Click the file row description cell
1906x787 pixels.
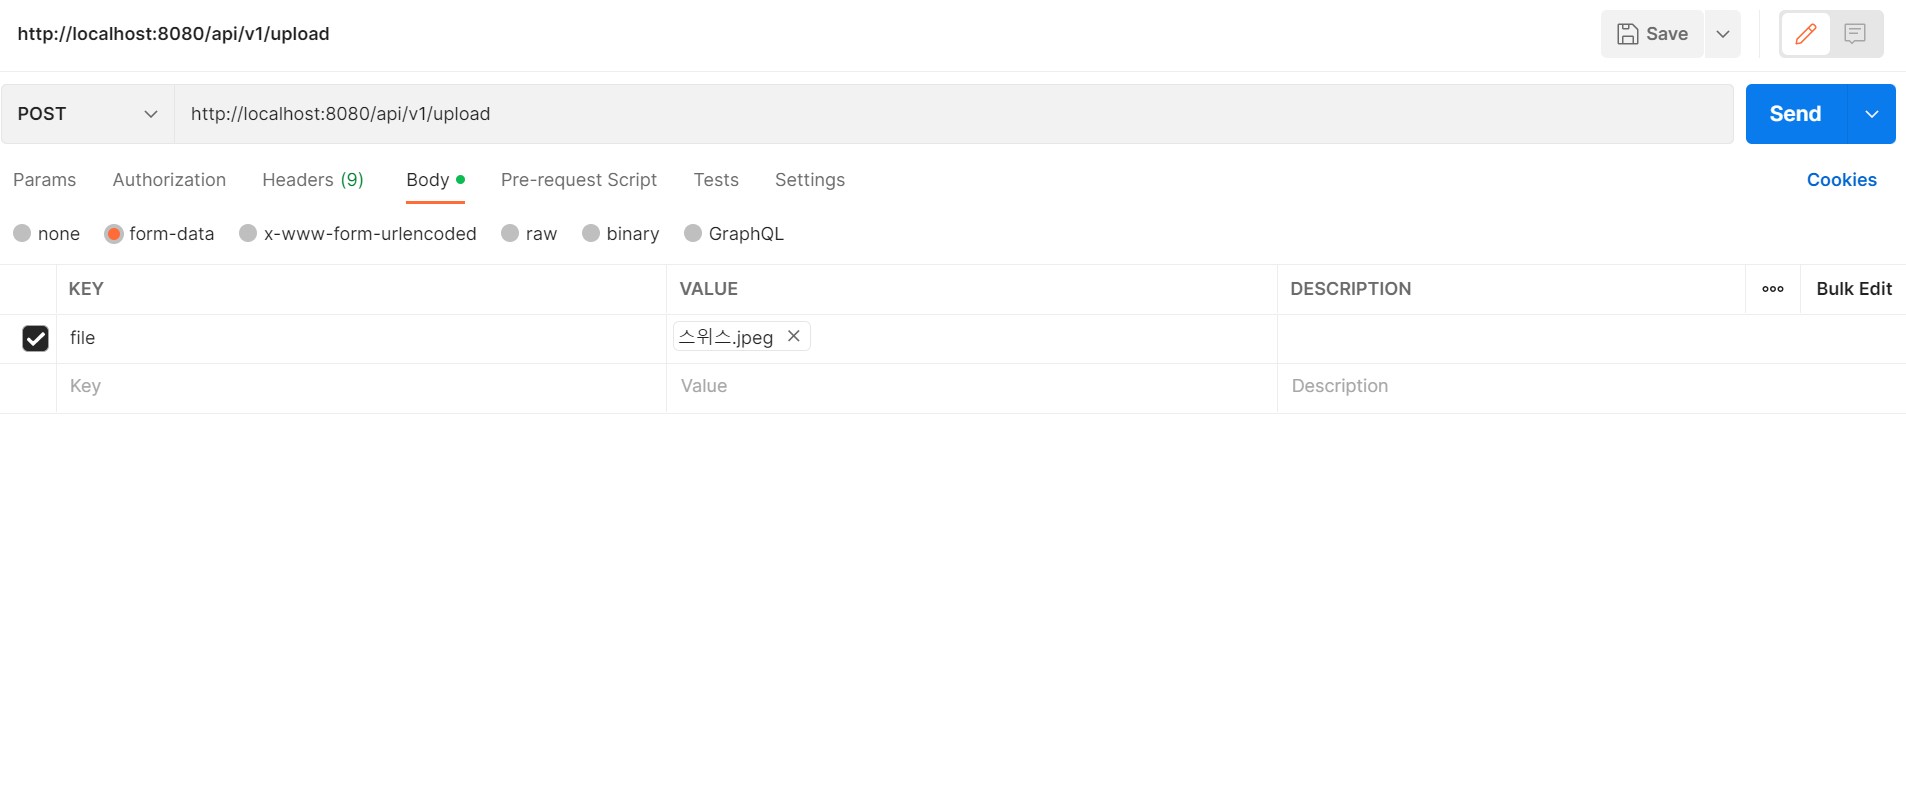pyautogui.click(x=1591, y=339)
